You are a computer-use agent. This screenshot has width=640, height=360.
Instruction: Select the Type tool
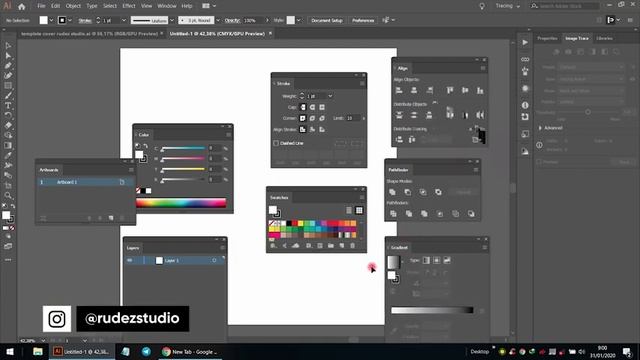8,105
